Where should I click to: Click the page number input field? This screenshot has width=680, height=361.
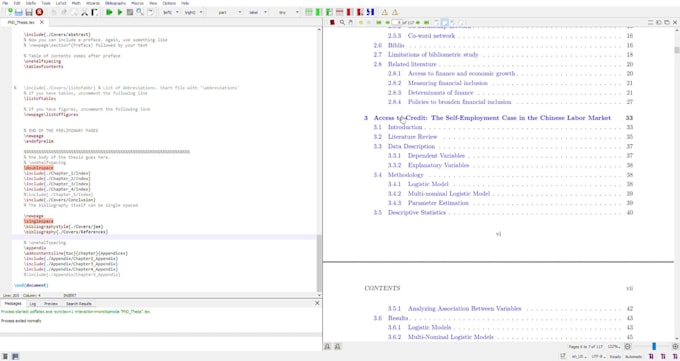(x=397, y=22)
